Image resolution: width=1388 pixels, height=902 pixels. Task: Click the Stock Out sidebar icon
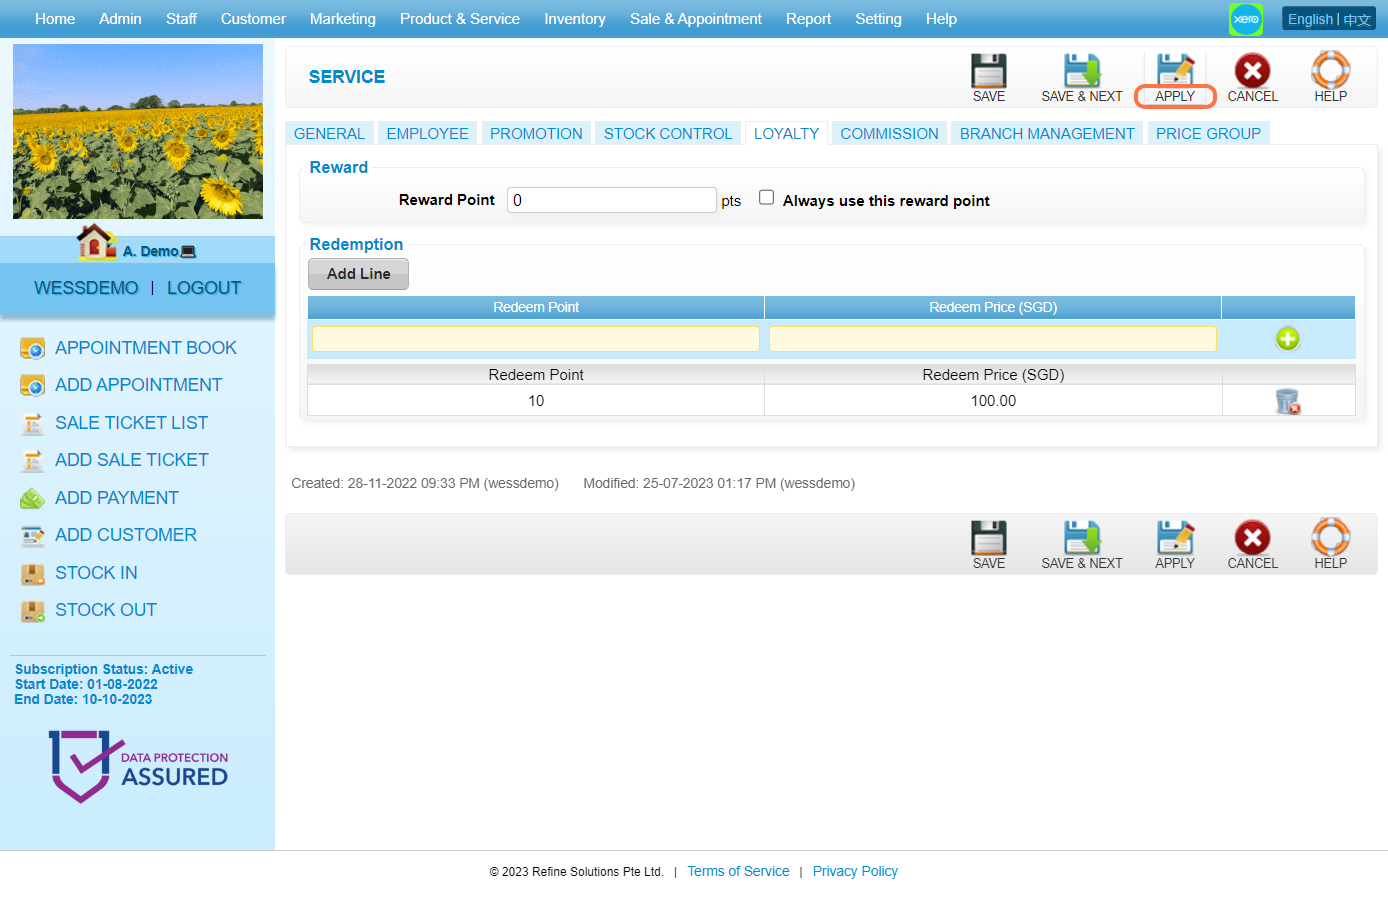click(33, 610)
